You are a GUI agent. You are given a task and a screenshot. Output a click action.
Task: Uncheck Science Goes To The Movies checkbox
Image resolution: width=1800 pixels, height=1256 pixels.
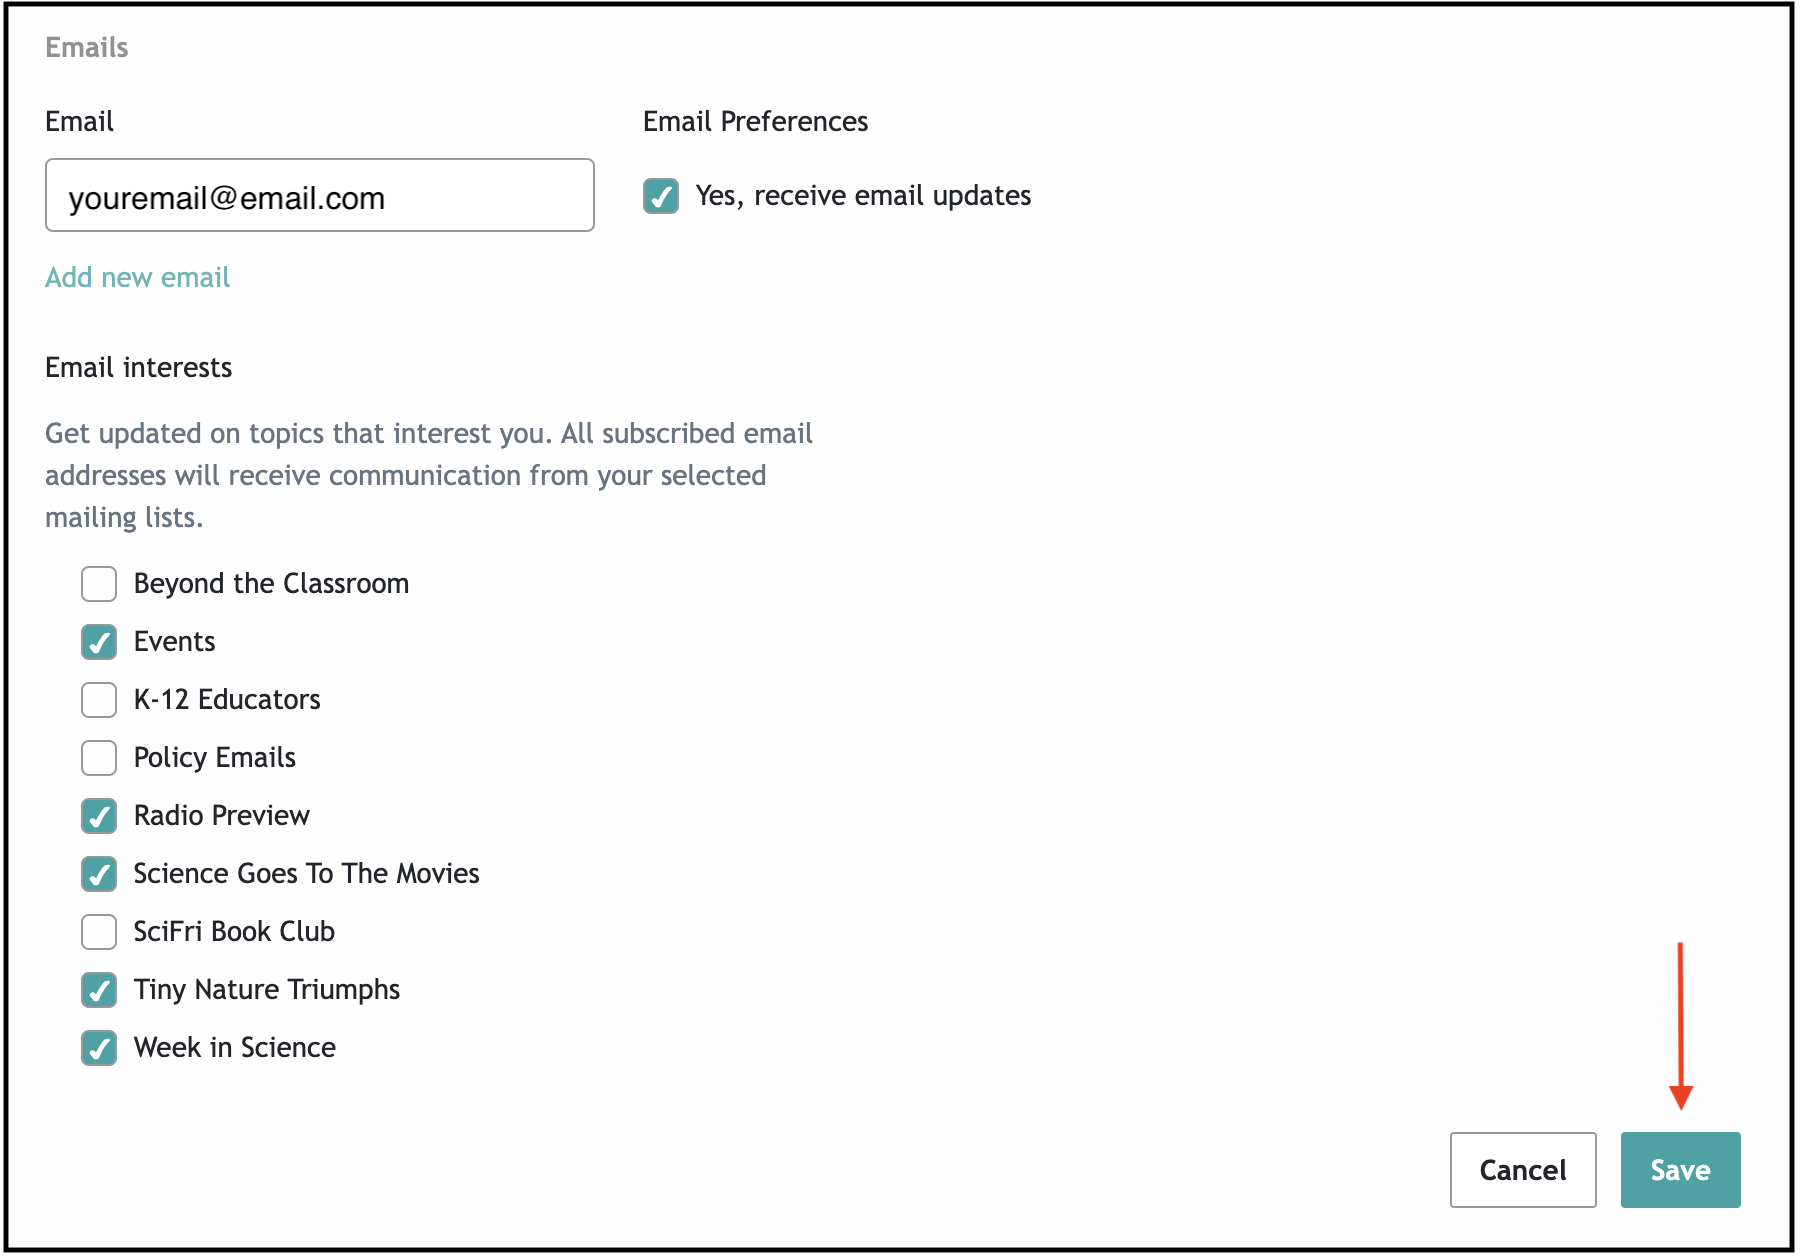[x=99, y=874]
